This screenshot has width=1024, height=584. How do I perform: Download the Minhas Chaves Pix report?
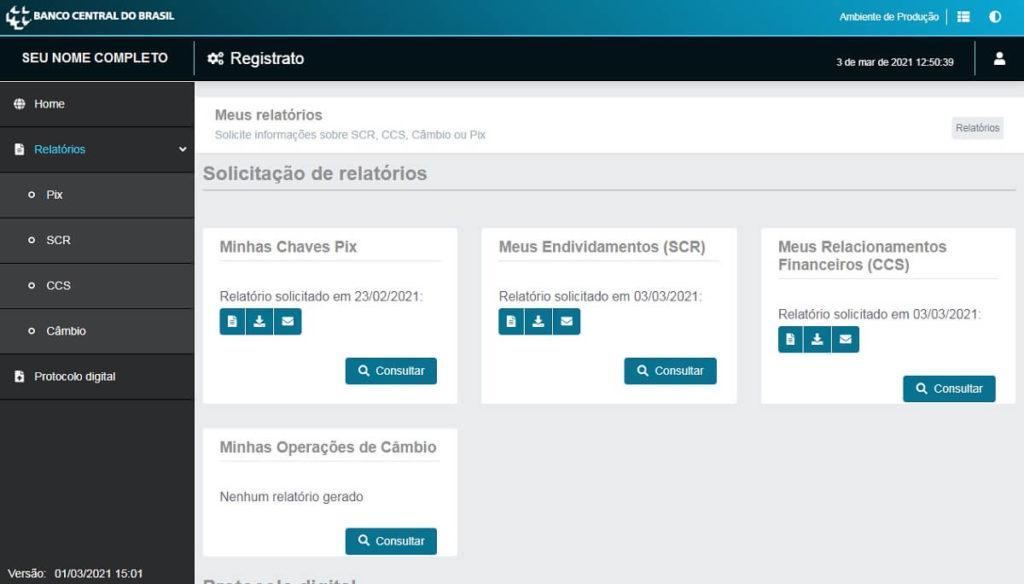pyautogui.click(x=259, y=321)
